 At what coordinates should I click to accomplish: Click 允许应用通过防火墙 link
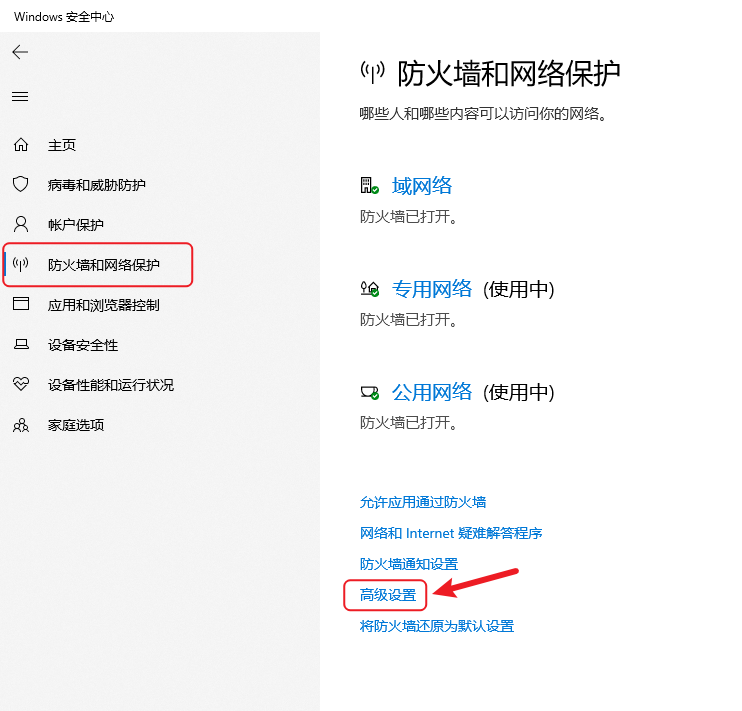tap(423, 502)
